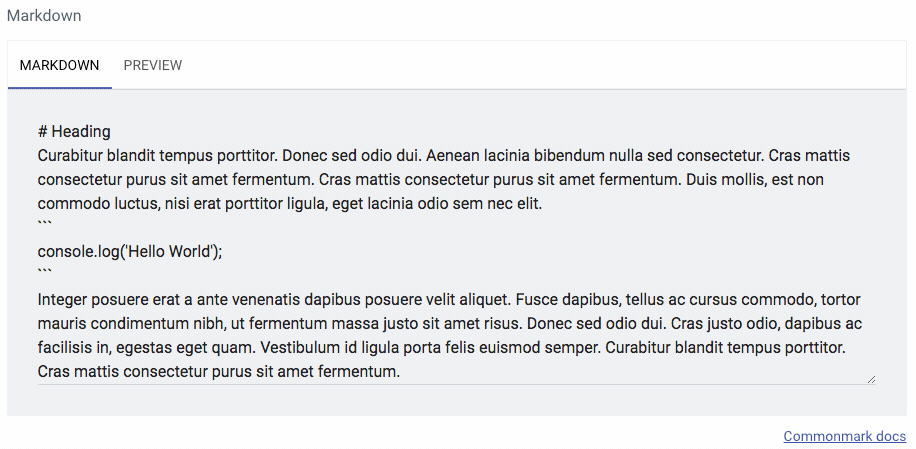
Task: Open the Commonmark docs link
Action: click(x=844, y=437)
